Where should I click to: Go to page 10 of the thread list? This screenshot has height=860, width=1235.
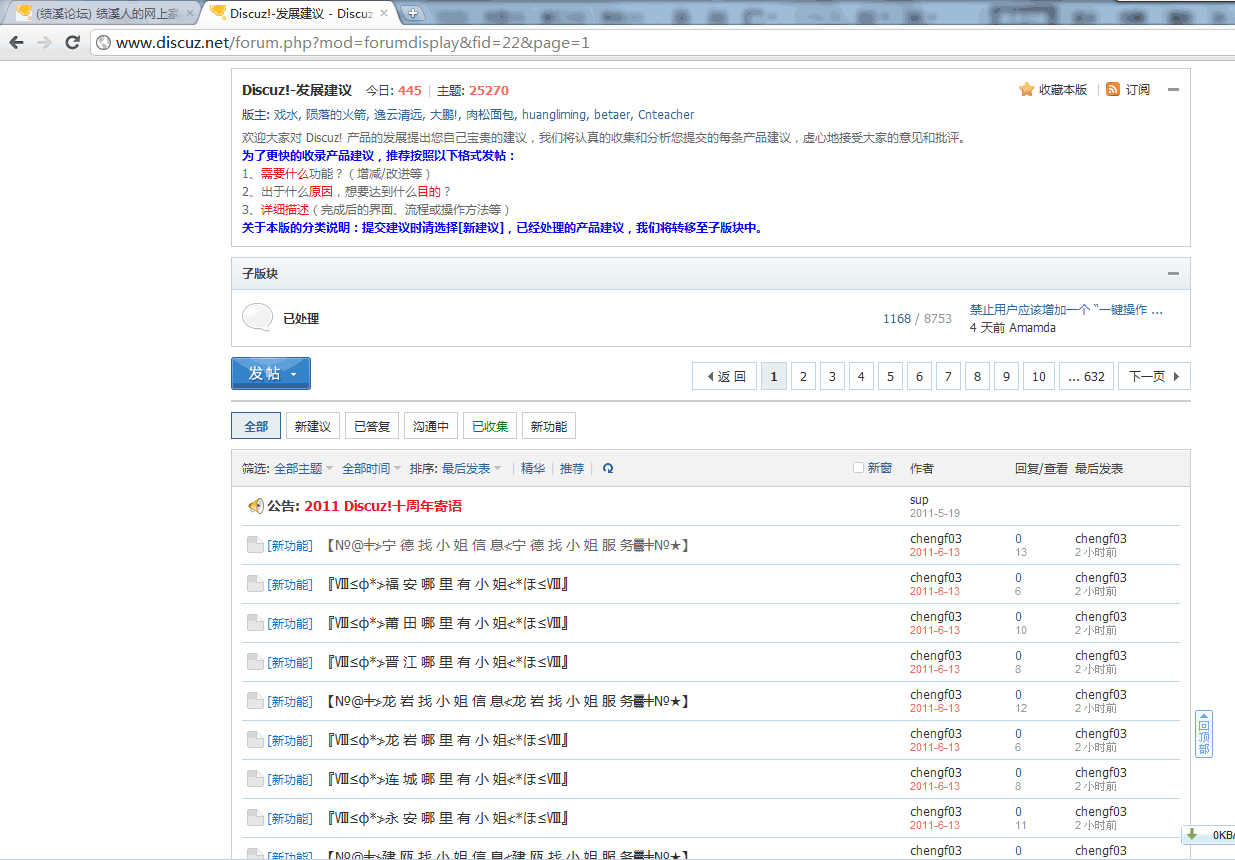[x=1039, y=376]
